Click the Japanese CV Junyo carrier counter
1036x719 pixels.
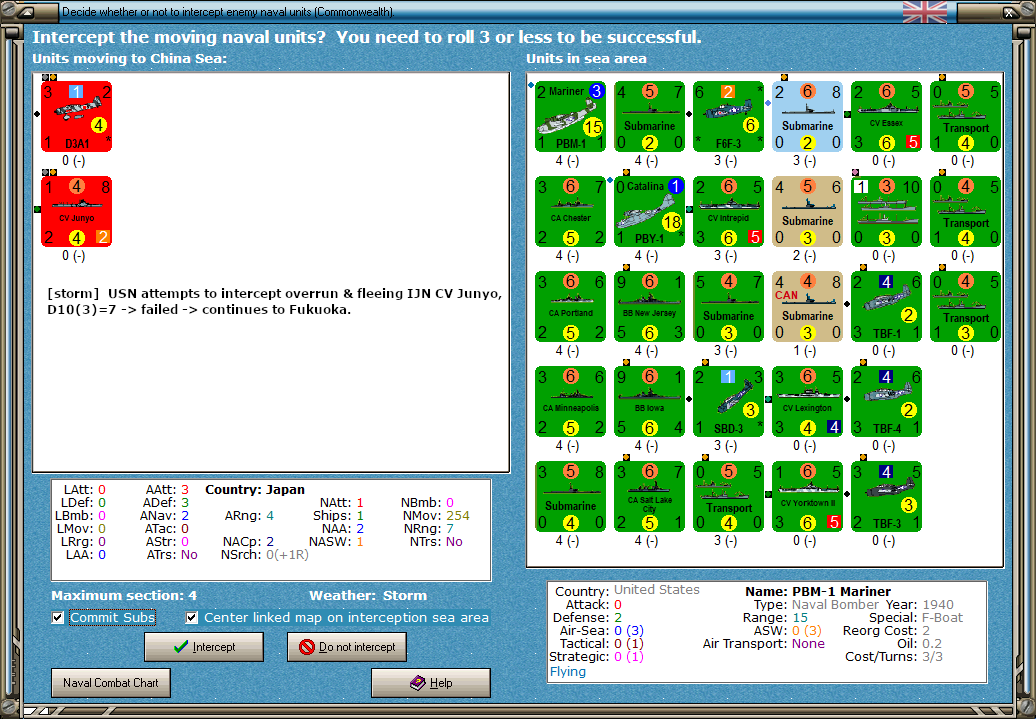[77, 212]
